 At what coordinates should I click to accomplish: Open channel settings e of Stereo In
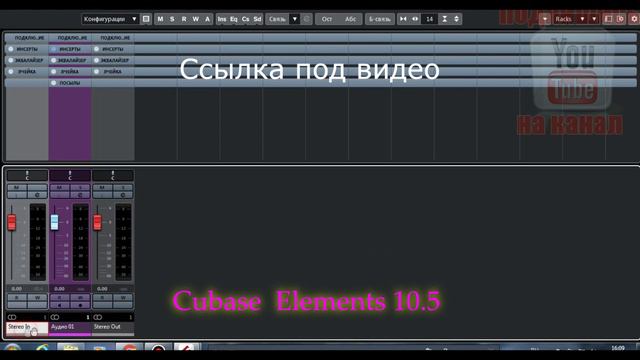tap(38, 195)
